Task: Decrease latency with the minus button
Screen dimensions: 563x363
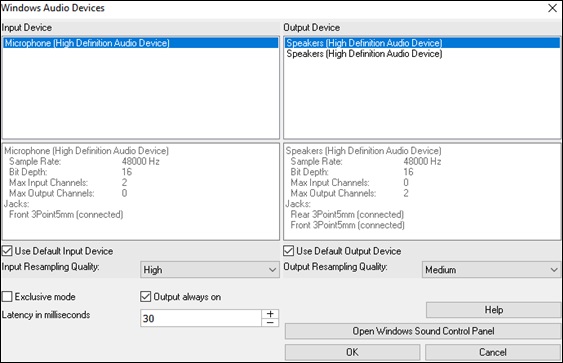Action: [x=270, y=322]
